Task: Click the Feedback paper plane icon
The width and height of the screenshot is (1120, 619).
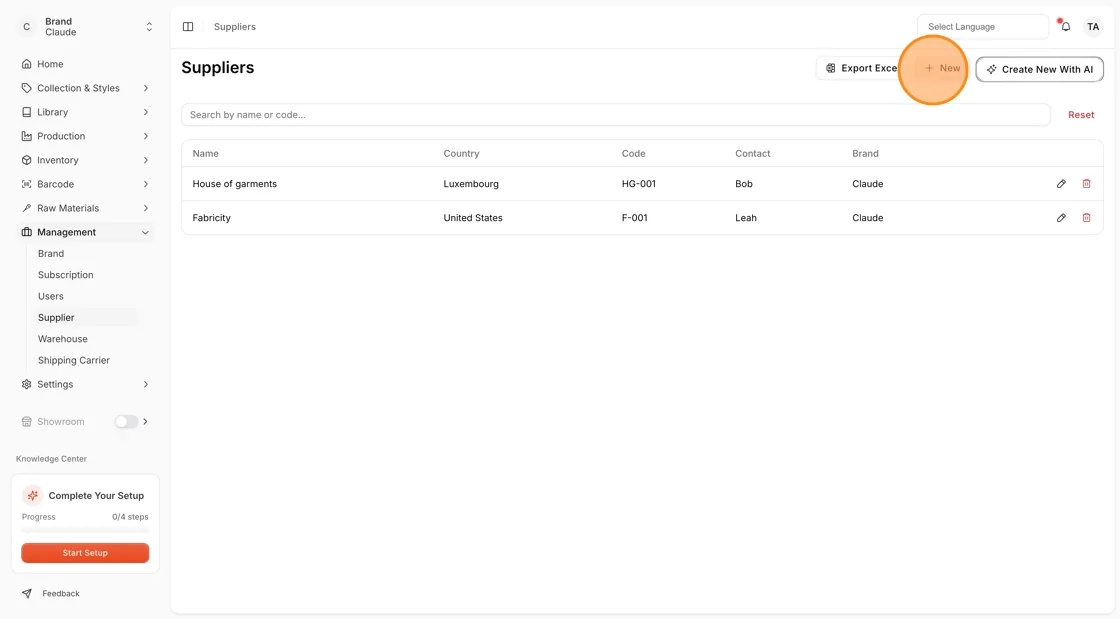Action: coord(26,593)
